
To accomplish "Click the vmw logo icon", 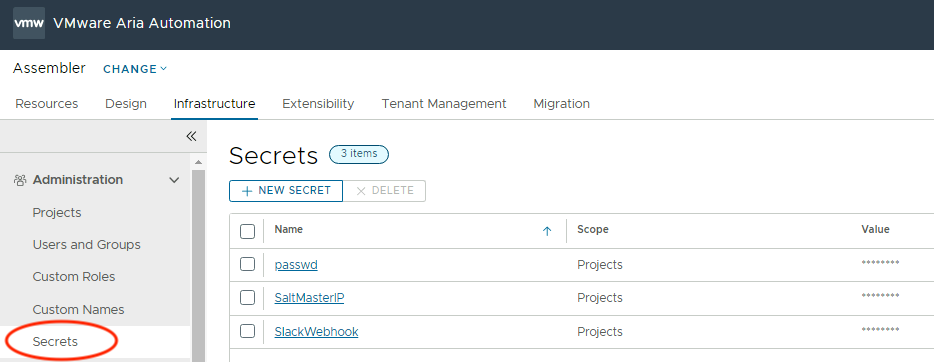I will click(x=29, y=23).
